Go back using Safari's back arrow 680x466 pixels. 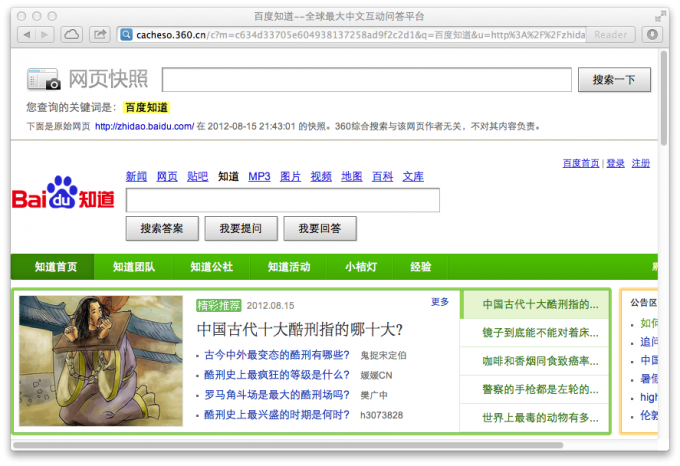click(x=27, y=35)
